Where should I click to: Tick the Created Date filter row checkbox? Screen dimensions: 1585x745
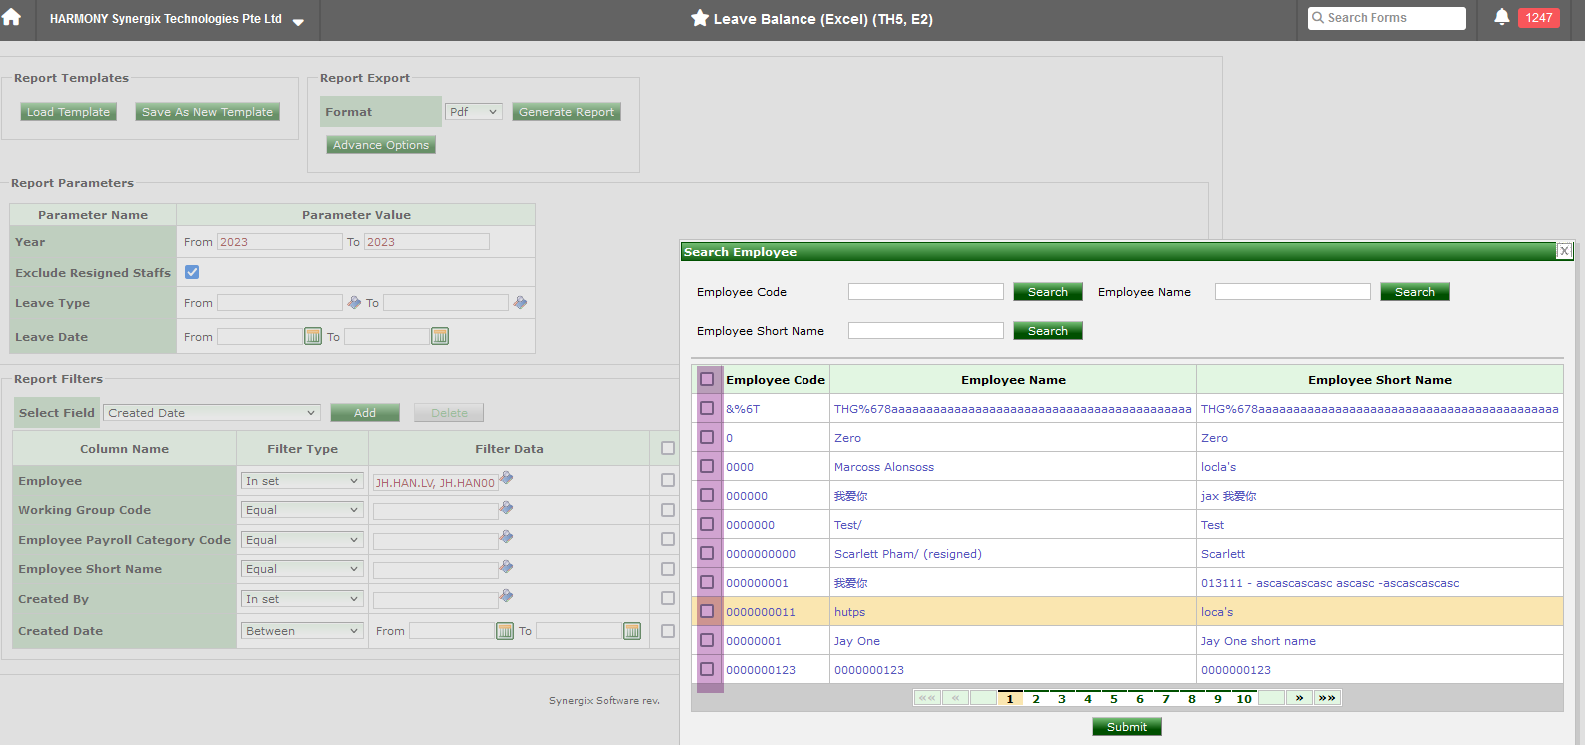coord(668,631)
